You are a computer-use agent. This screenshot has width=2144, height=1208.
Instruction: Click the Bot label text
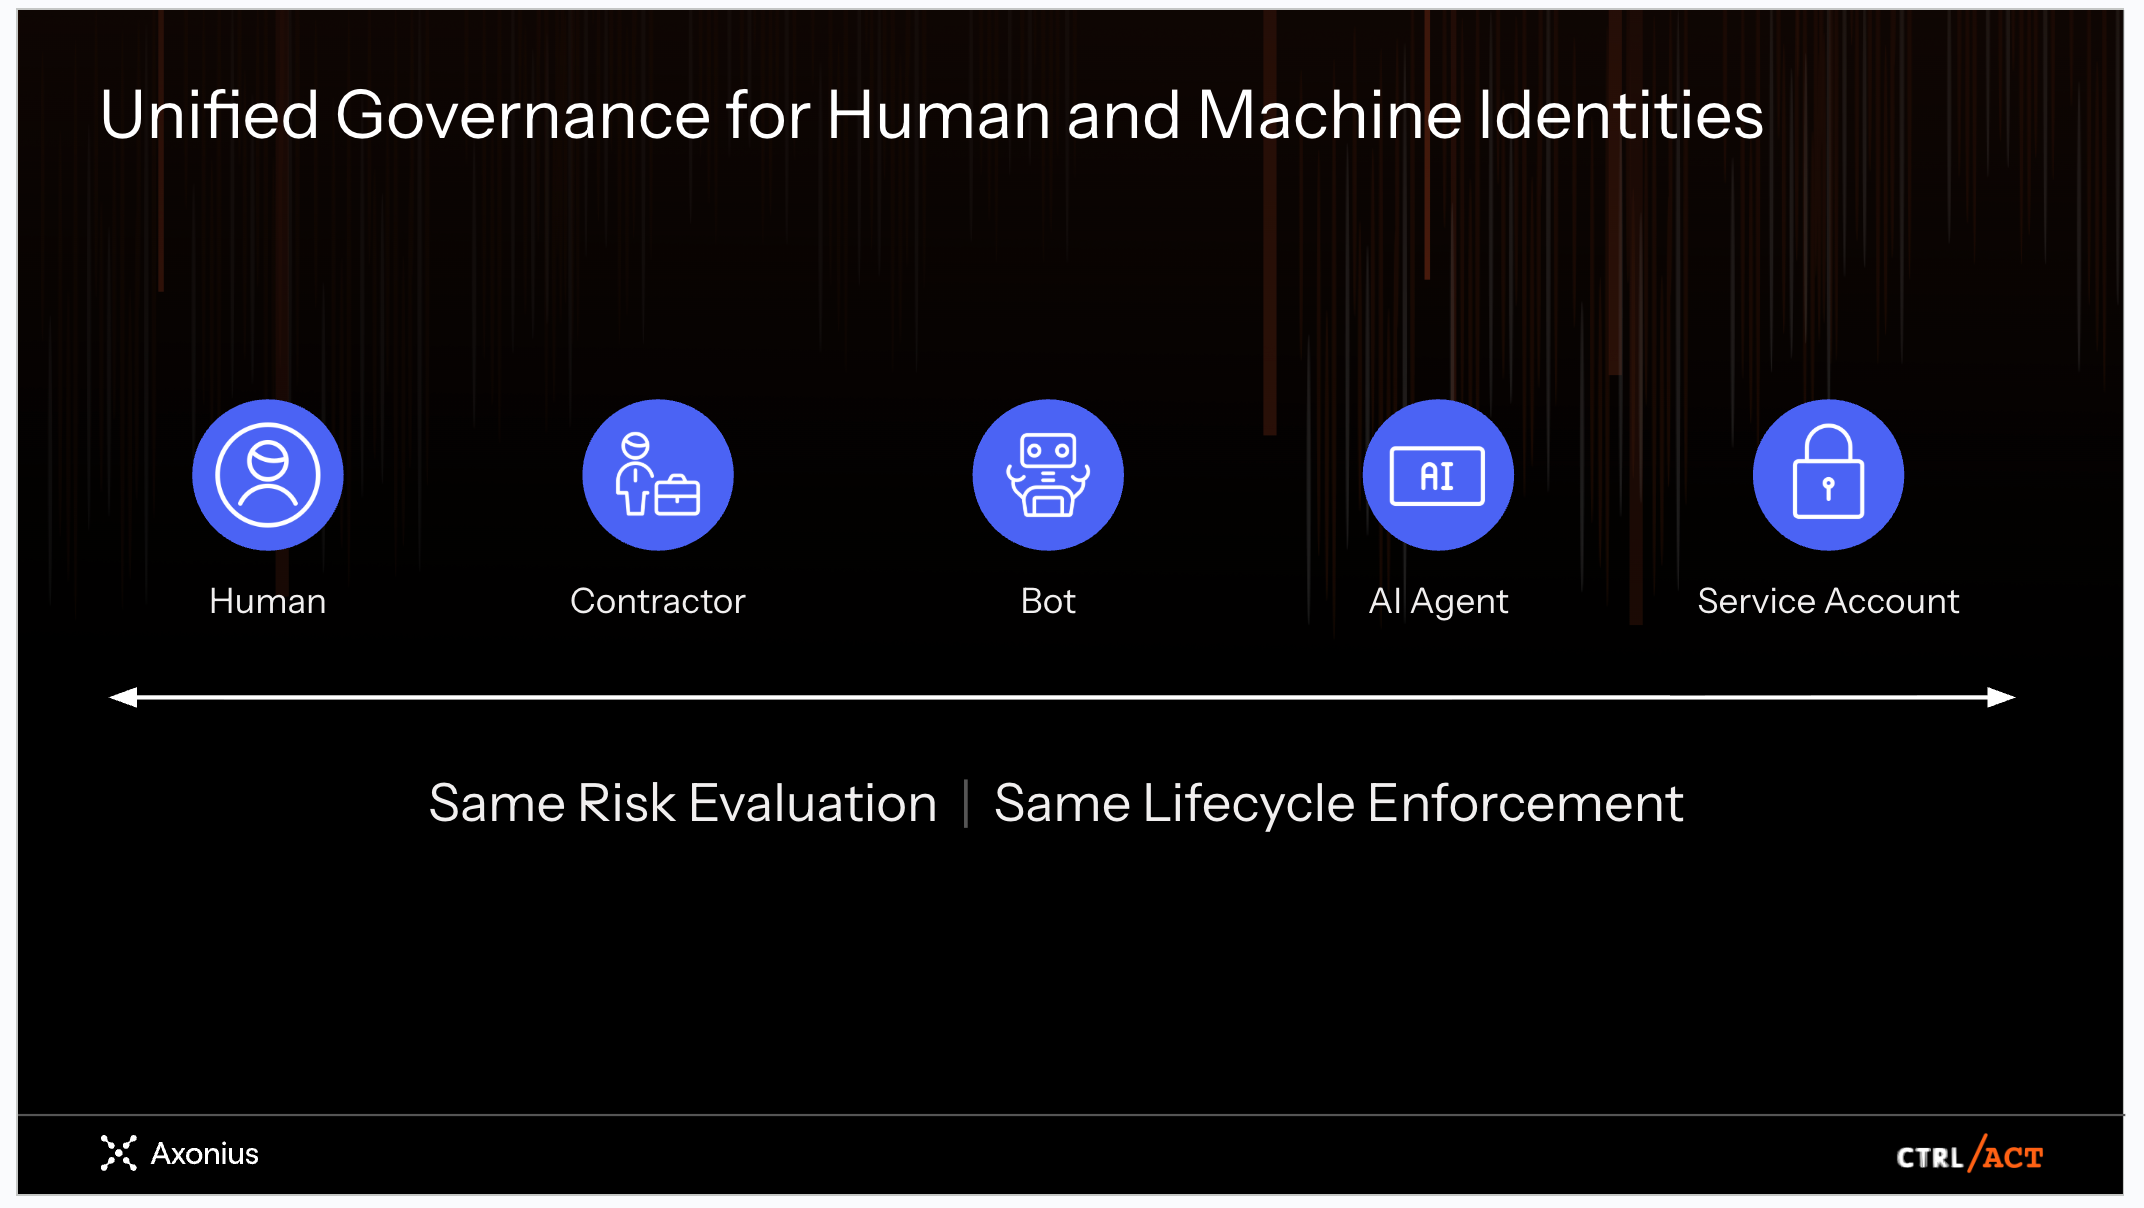point(1048,601)
